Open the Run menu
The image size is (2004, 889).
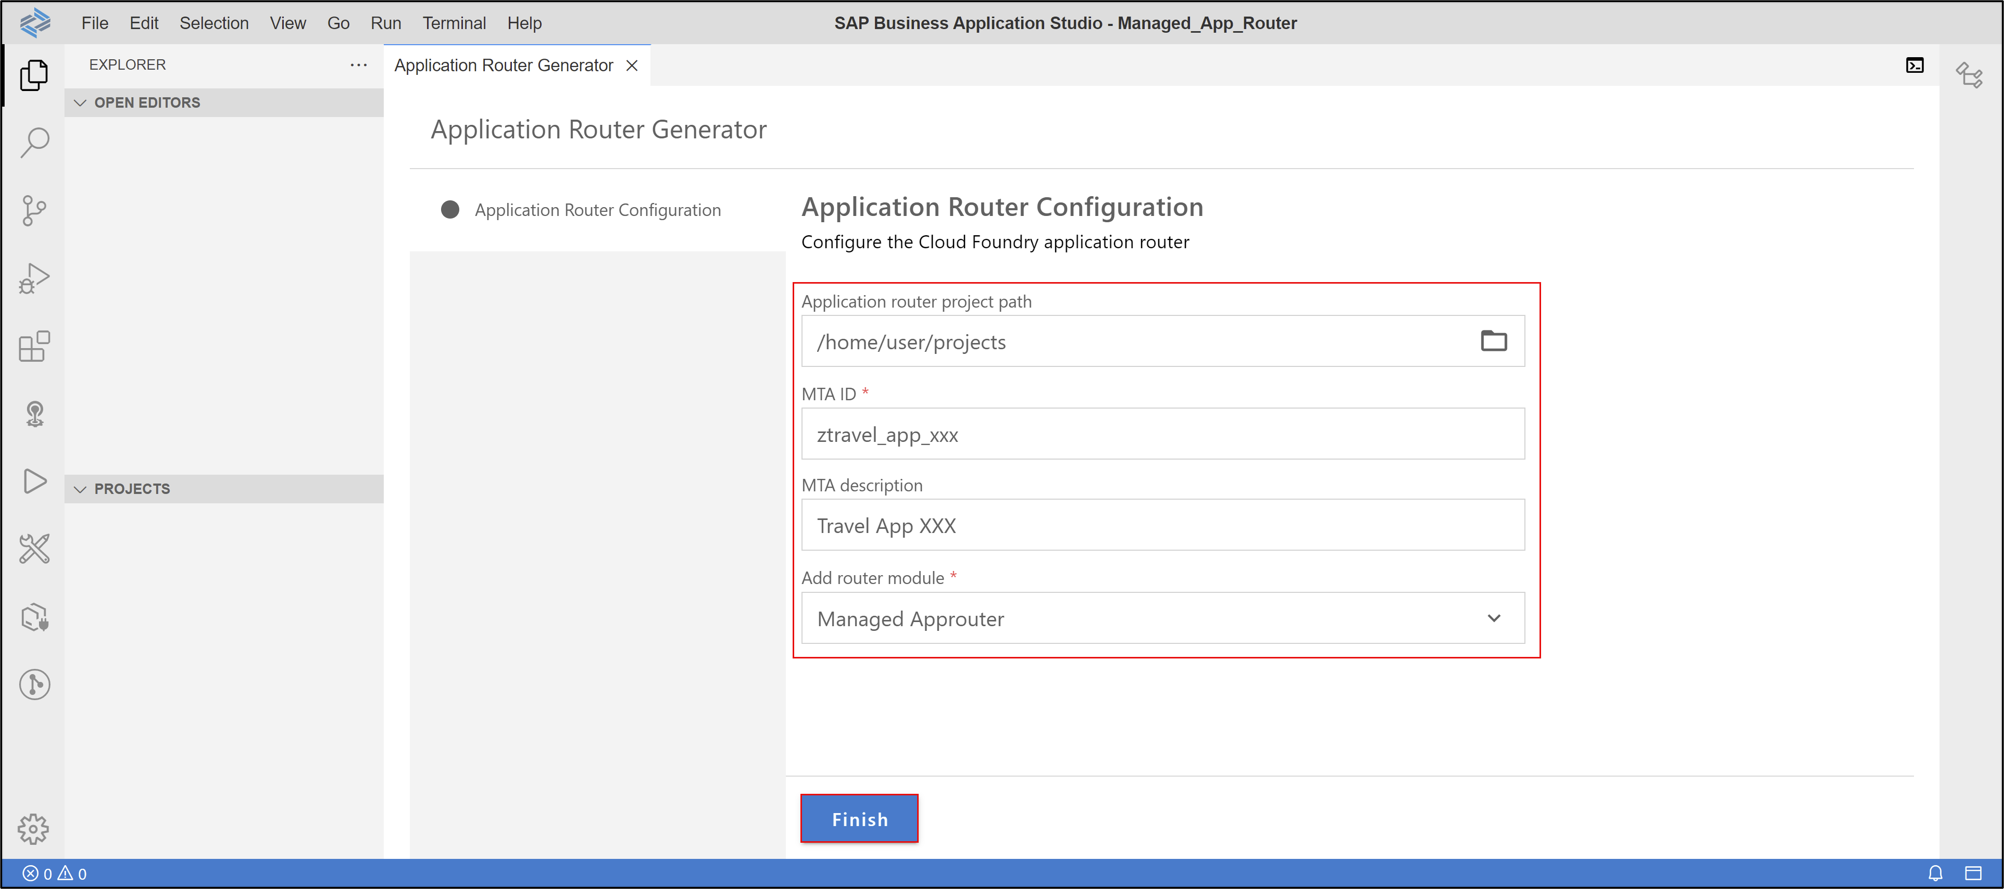386,23
